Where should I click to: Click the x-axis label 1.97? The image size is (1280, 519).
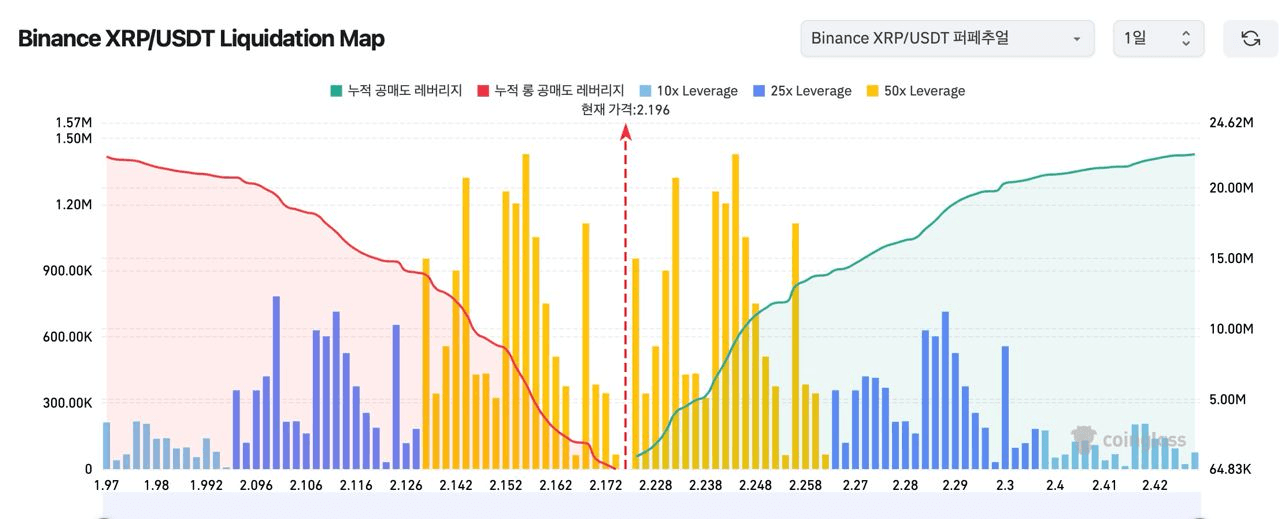[106, 485]
